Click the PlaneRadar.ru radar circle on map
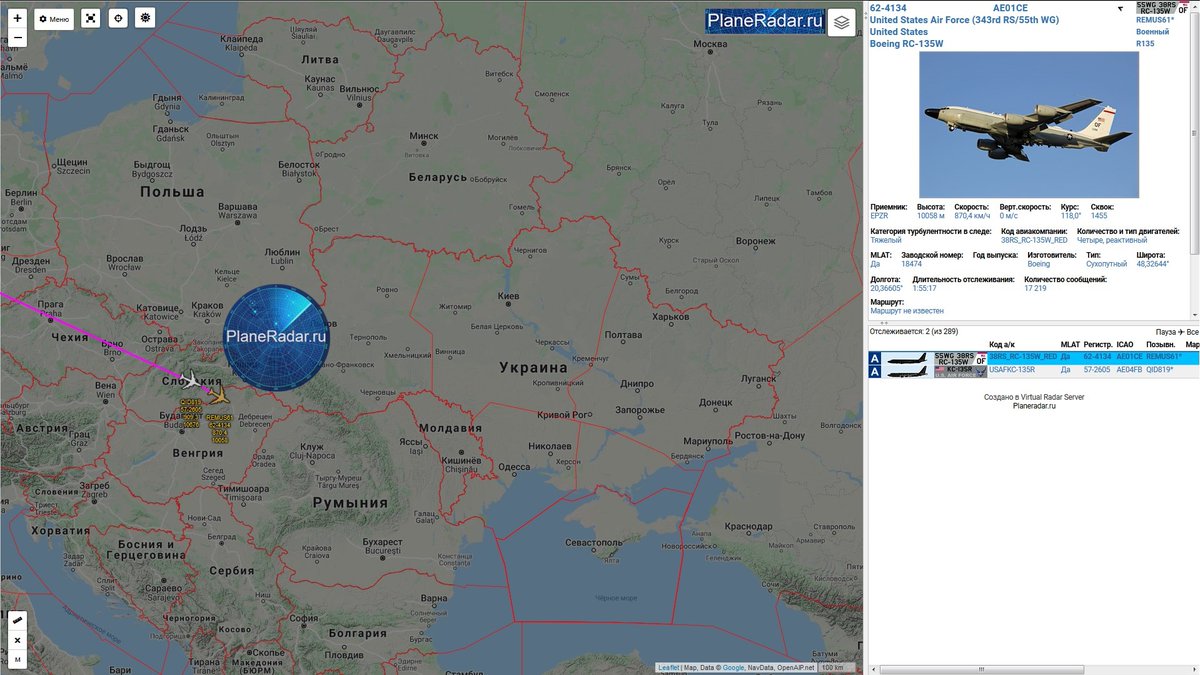Image resolution: width=1200 pixels, height=675 pixels. pos(276,336)
